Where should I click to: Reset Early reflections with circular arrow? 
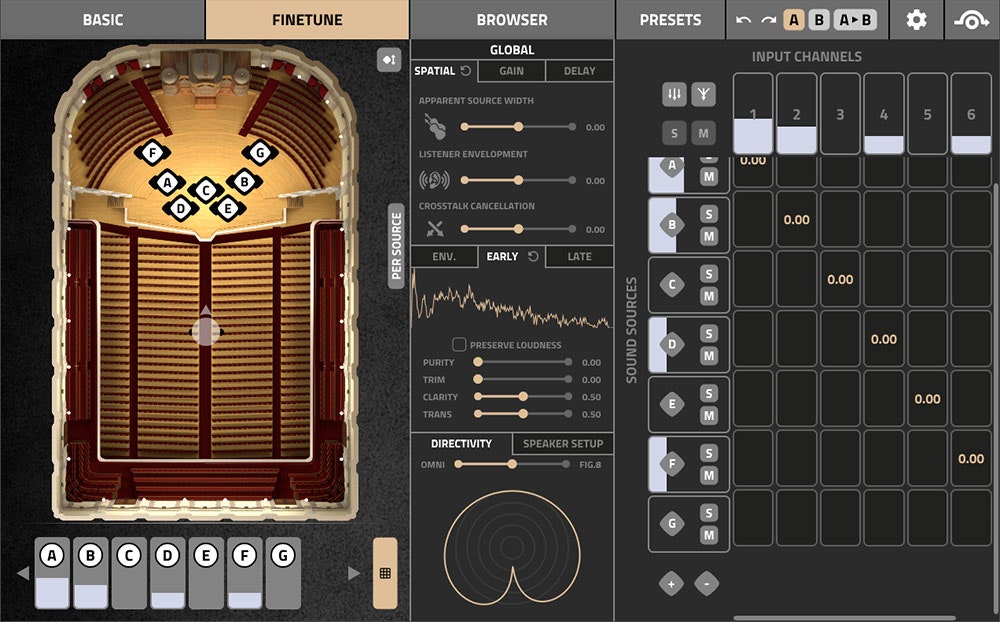[534, 256]
